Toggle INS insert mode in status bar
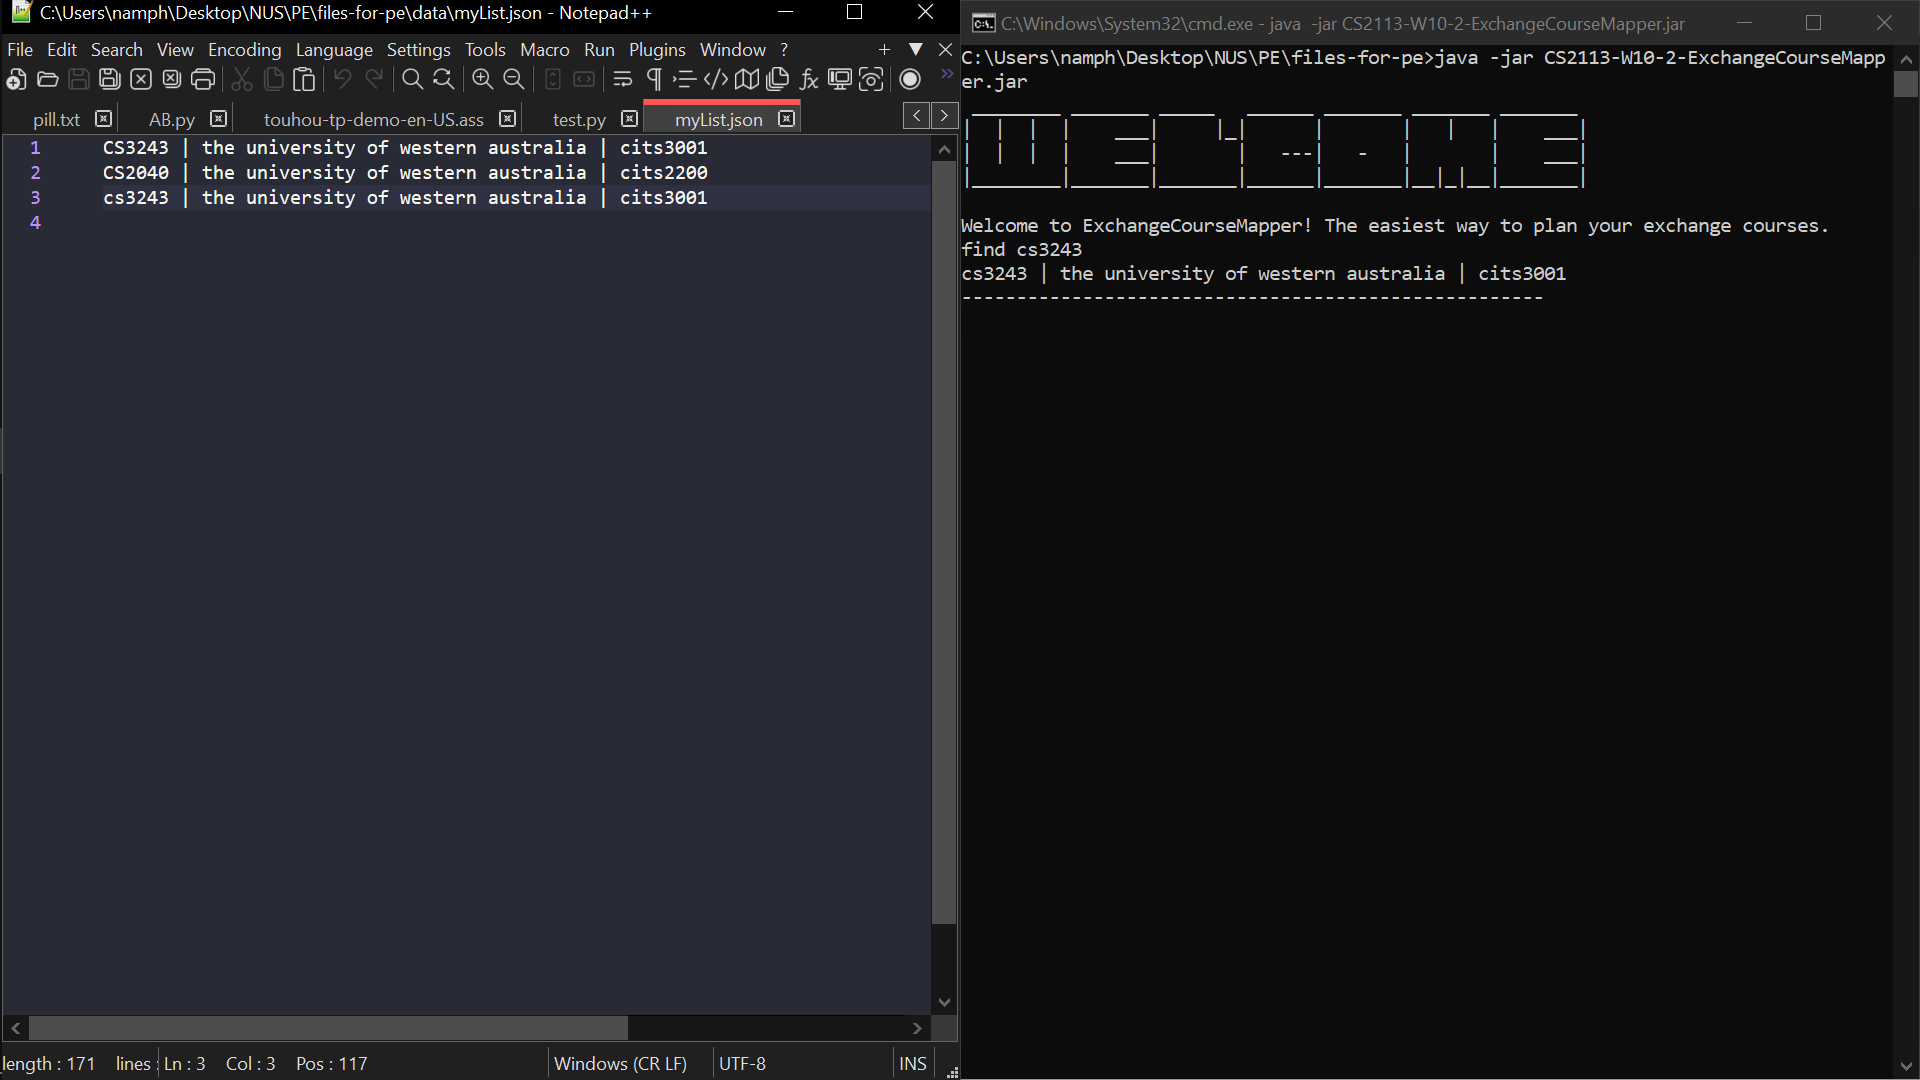The width and height of the screenshot is (1920, 1080). click(912, 1063)
